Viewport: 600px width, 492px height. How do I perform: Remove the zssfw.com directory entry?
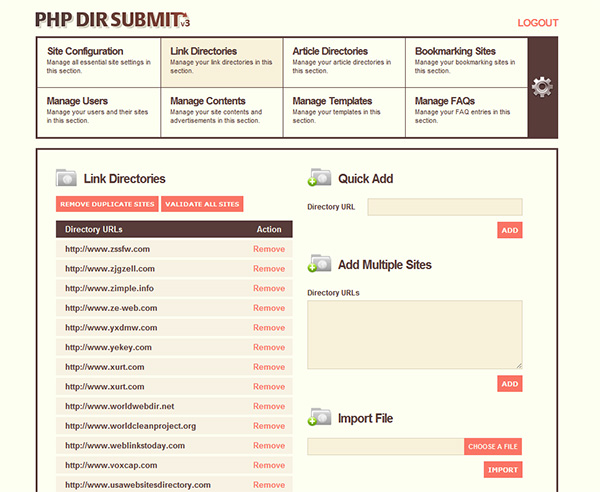click(269, 249)
